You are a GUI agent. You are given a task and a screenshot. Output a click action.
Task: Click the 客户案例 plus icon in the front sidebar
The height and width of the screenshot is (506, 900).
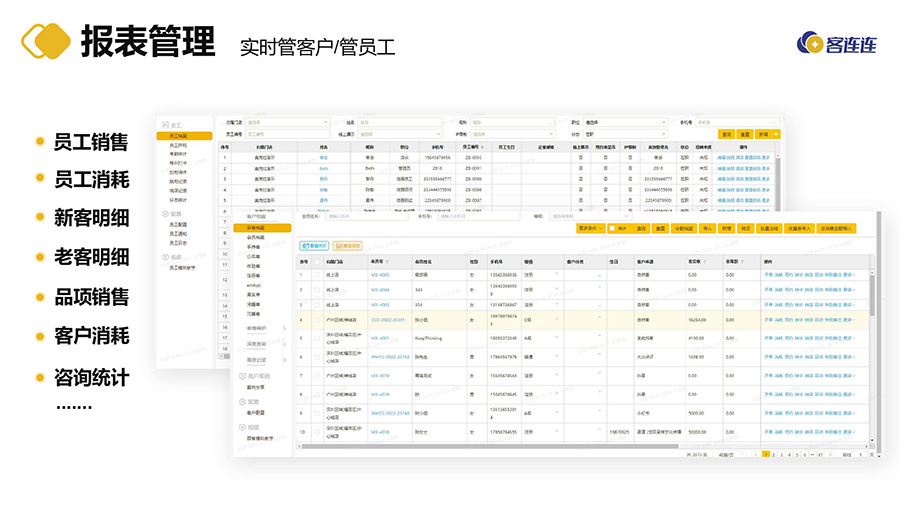242,376
